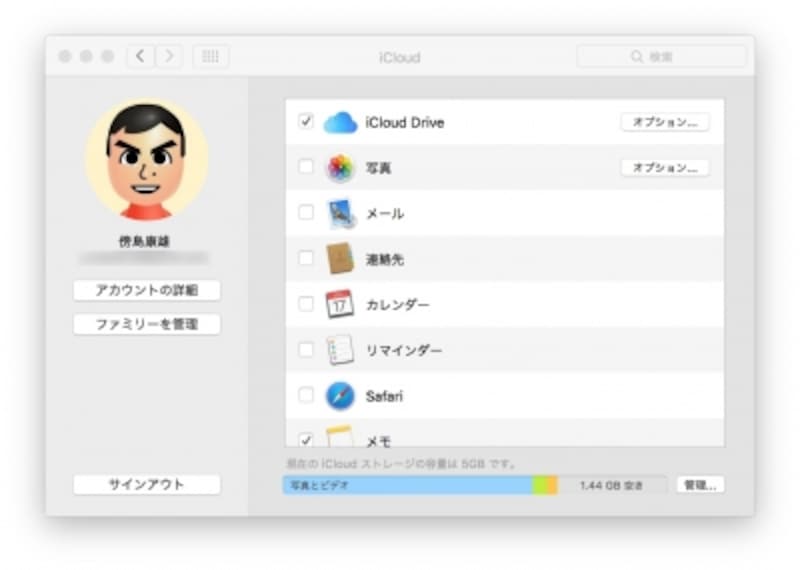This screenshot has width=800, height=570.
Task: Show all preferences grid button
Action: click(x=211, y=56)
